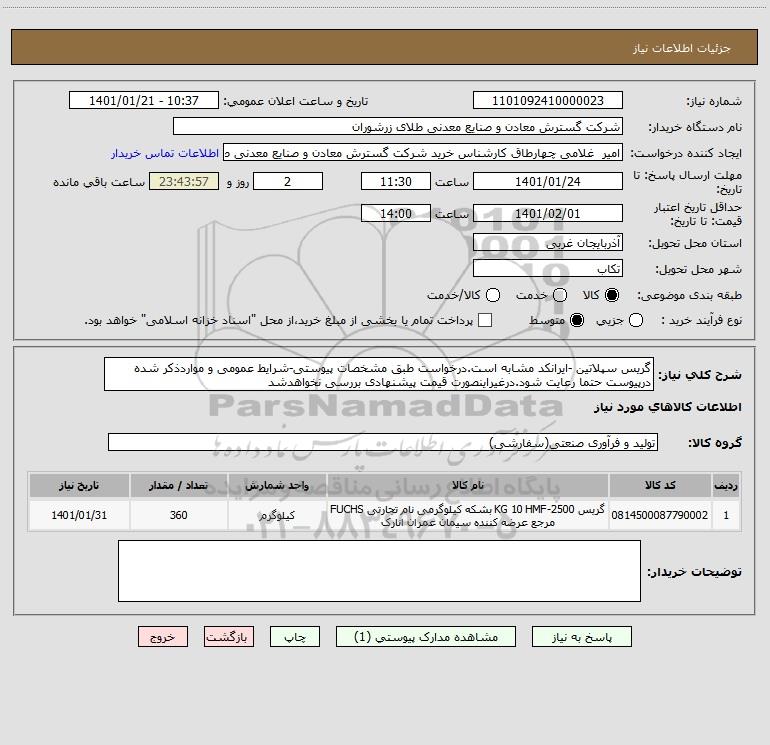Open 'اطلاعات تماس خریدار' link

pyautogui.click(x=165, y=153)
